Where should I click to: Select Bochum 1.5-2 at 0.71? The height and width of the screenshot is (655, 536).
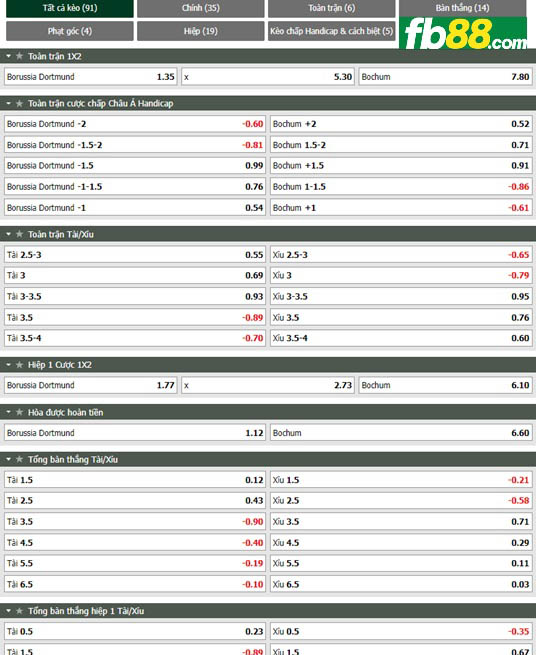(401, 145)
